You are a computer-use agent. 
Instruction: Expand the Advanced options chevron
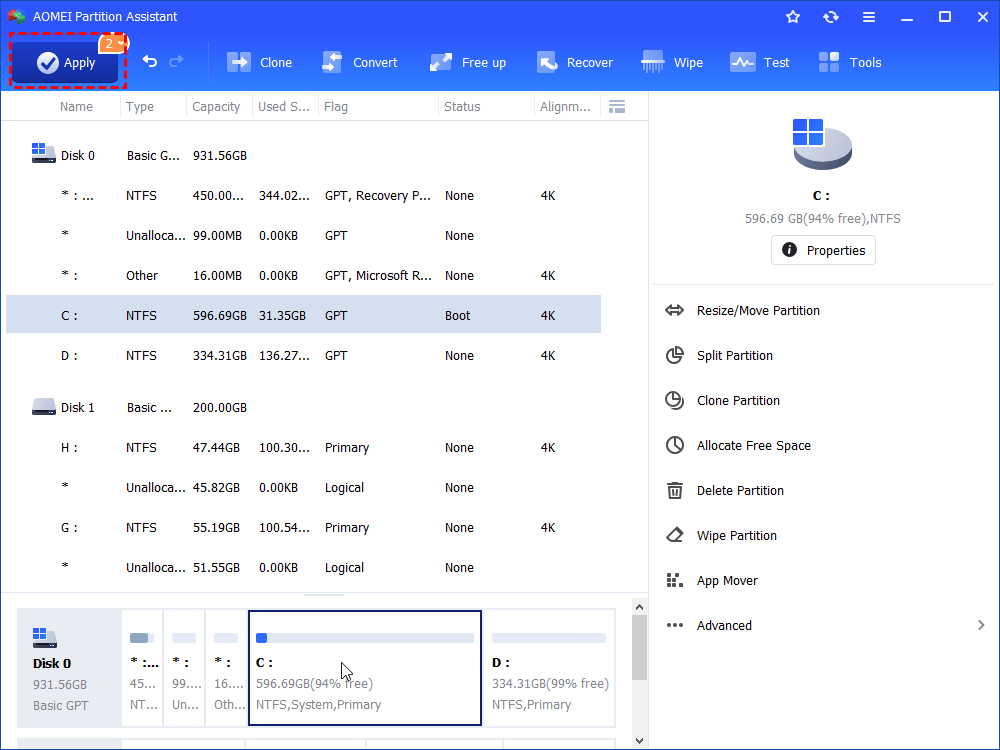981,625
